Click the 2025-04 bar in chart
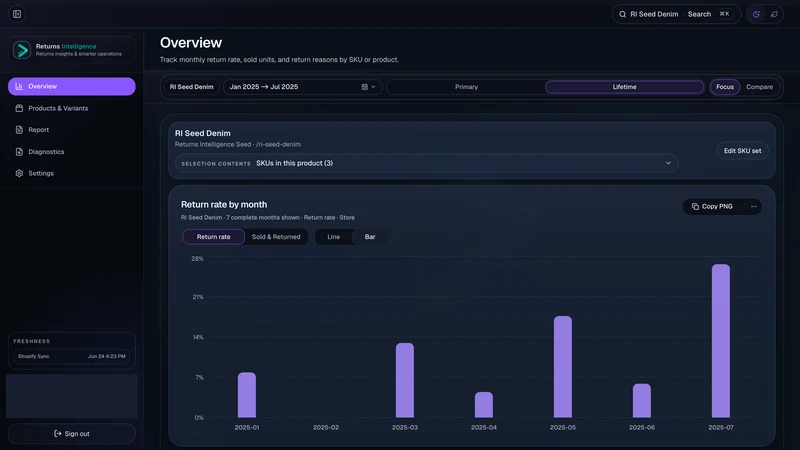The height and width of the screenshot is (450, 800). [484, 405]
